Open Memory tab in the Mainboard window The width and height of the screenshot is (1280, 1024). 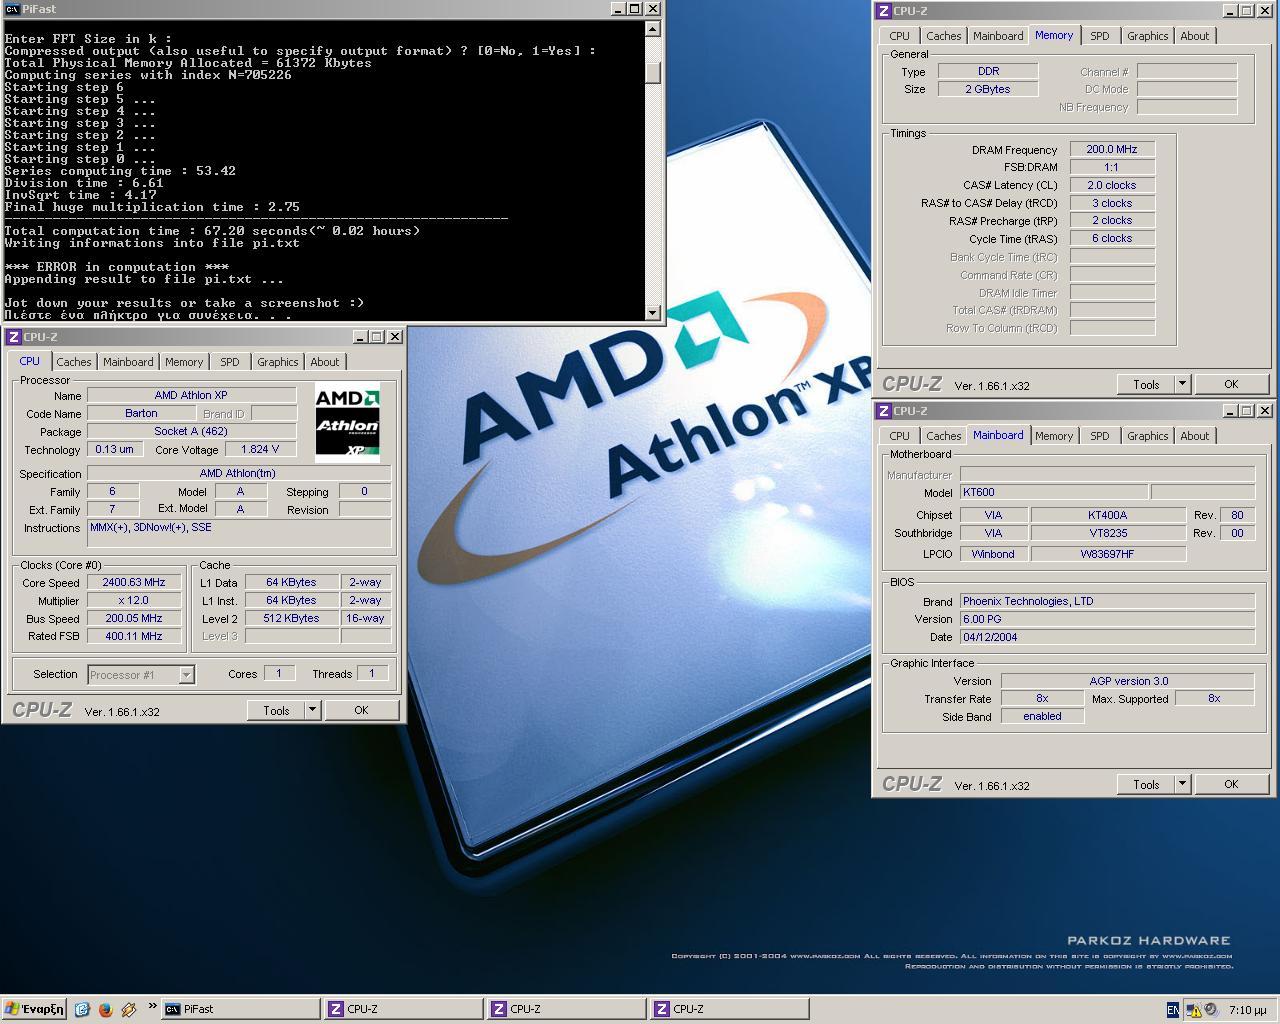click(x=1054, y=436)
